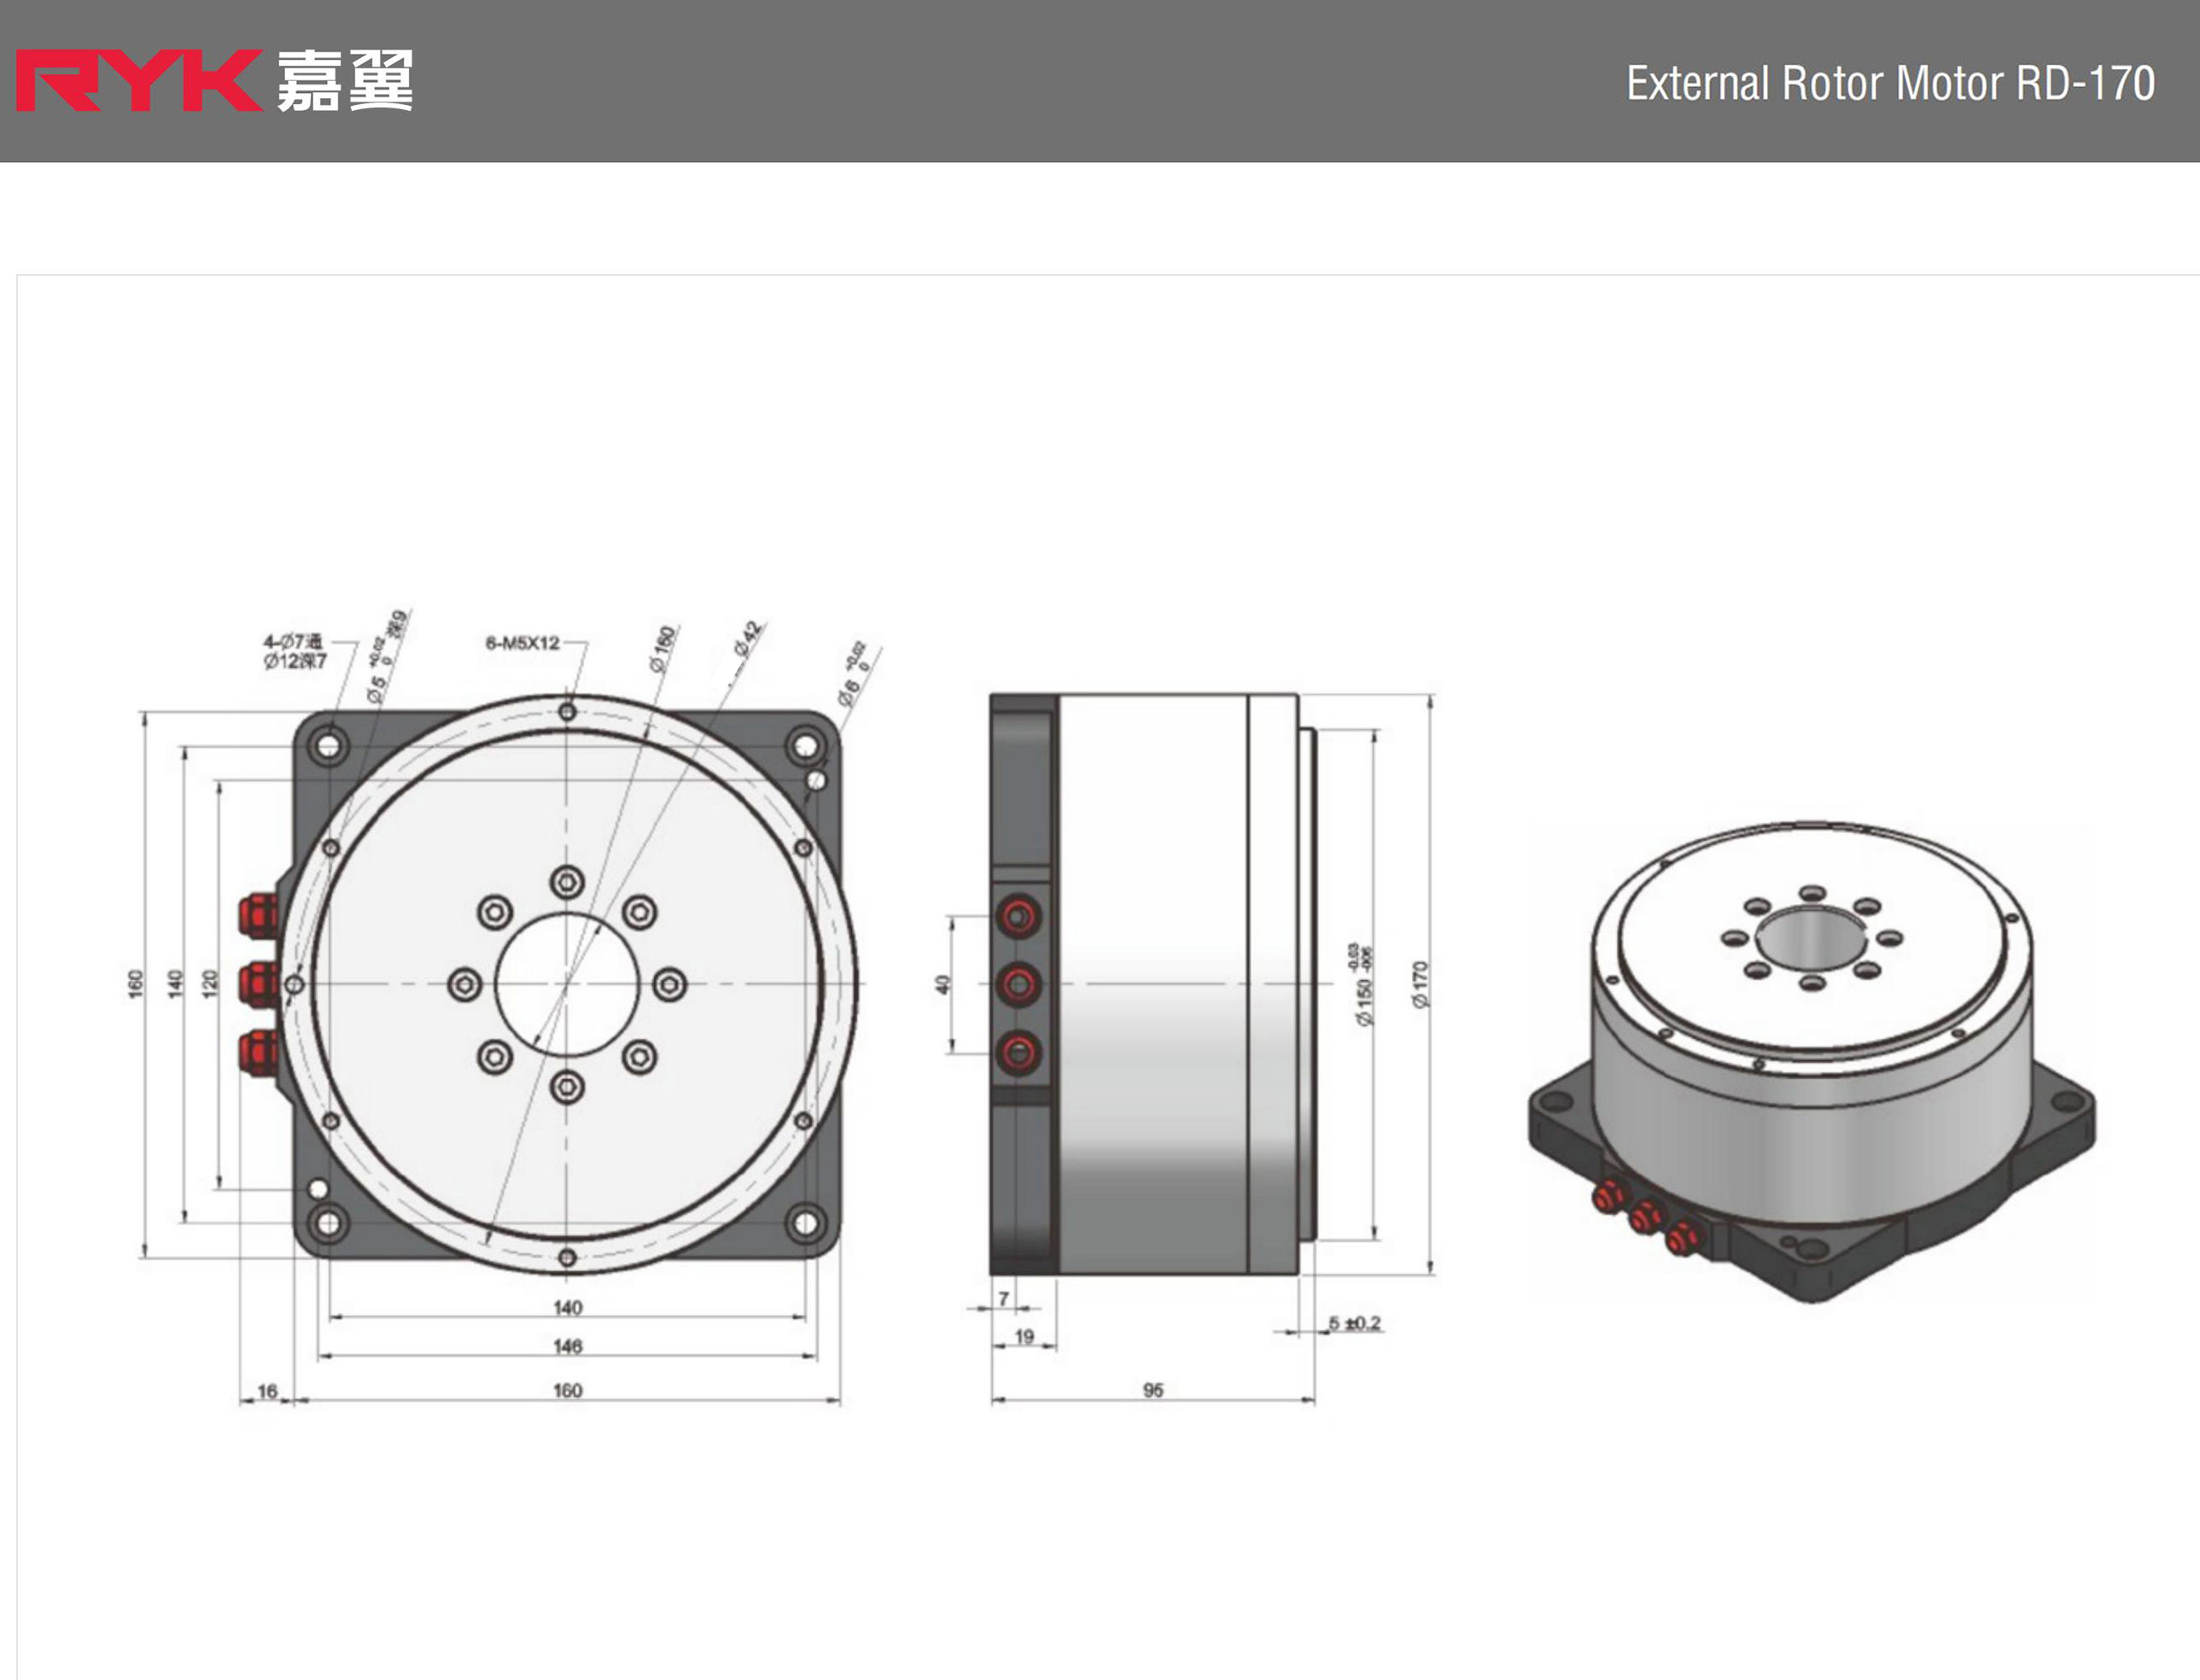The height and width of the screenshot is (1680, 2200).
Task: Click center bore of front view drawing
Action: pyautogui.click(x=567, y=985)
